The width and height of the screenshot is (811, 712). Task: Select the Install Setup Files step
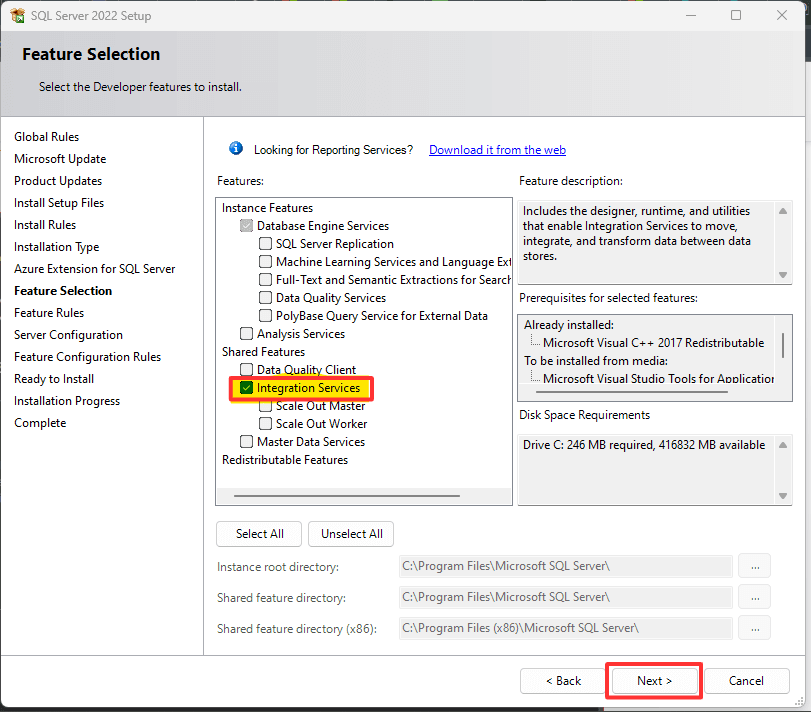click(x=59, y=203)
